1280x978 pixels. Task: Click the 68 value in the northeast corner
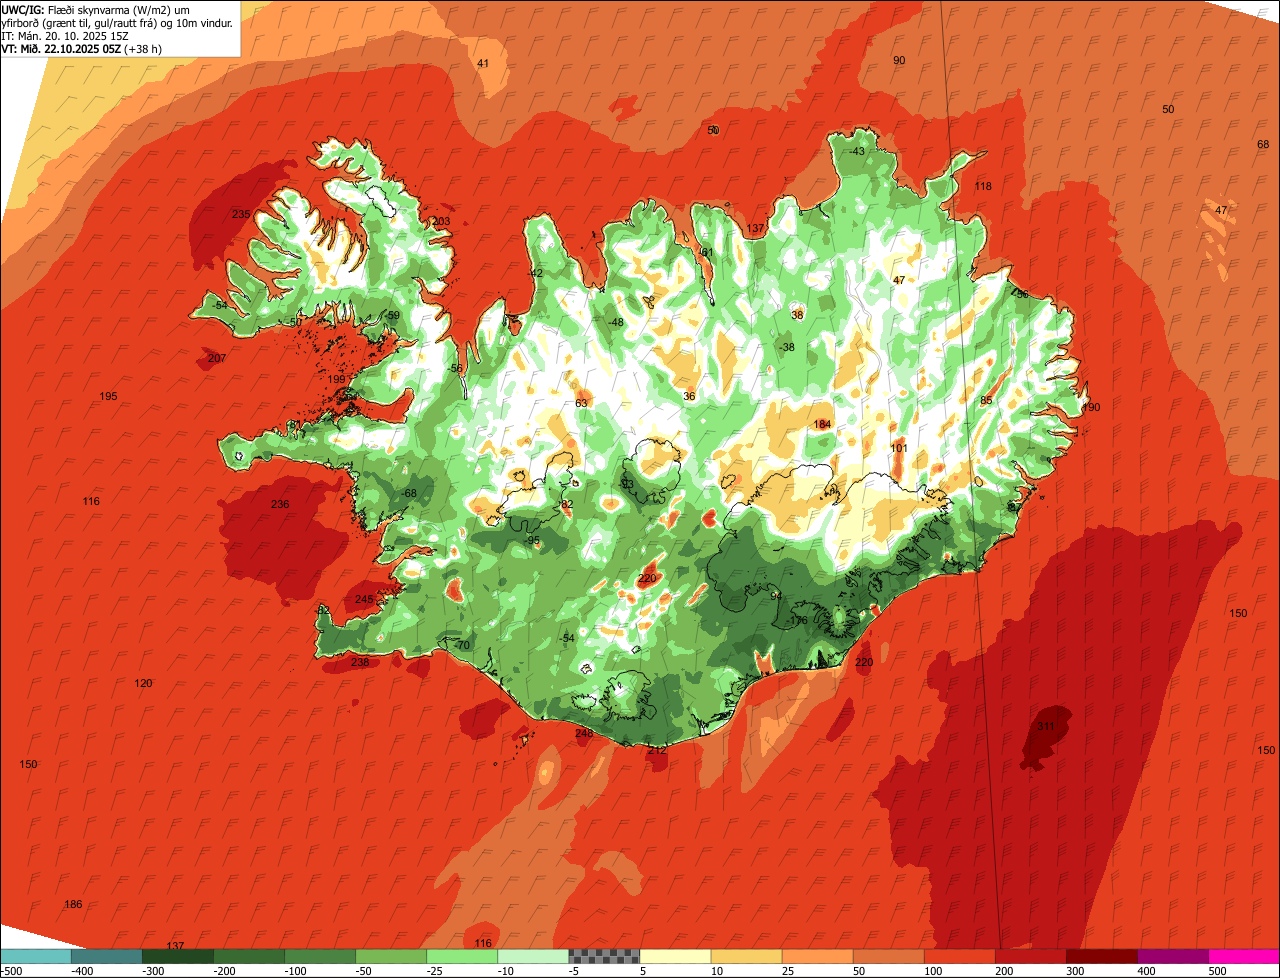[1263, 144]
